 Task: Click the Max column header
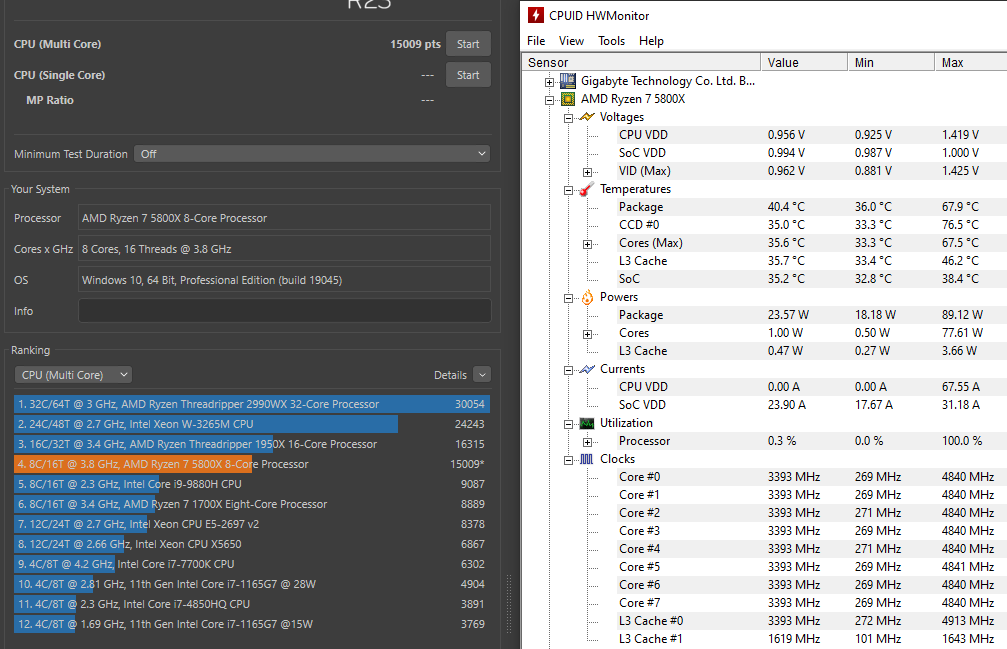970,62
